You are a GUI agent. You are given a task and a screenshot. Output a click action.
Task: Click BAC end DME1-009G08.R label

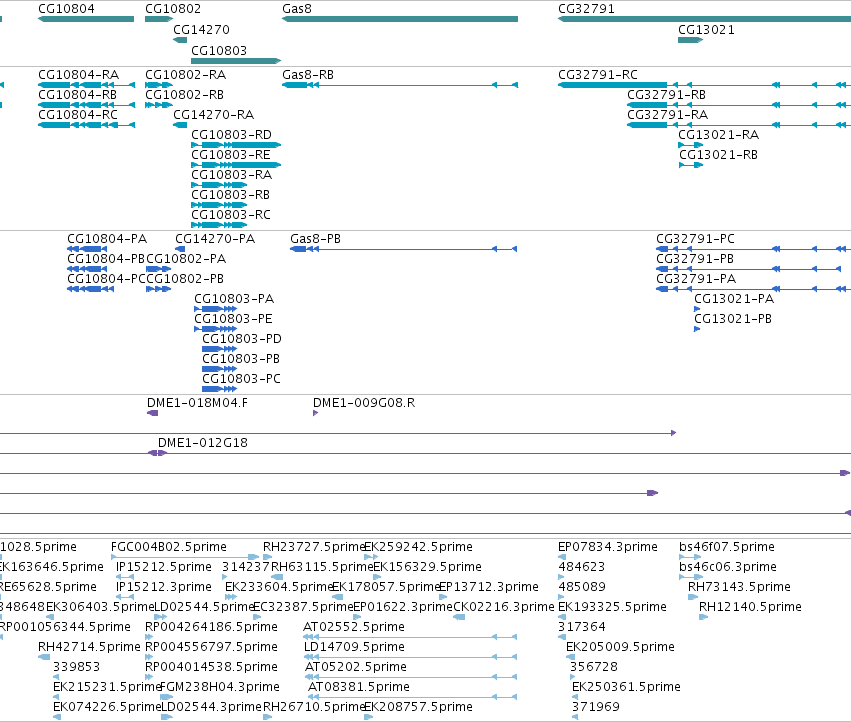(x=364, y=403)
